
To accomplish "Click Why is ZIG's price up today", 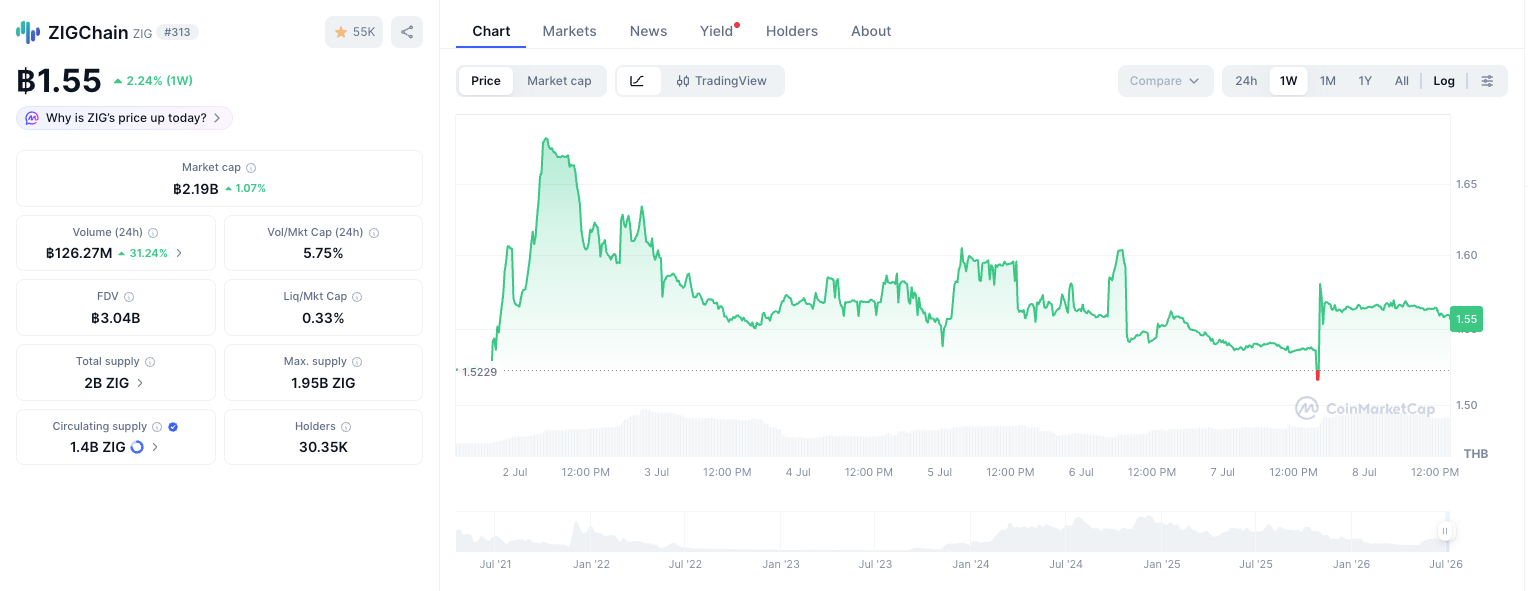I will pyautogui.click(x=124, y=118).
